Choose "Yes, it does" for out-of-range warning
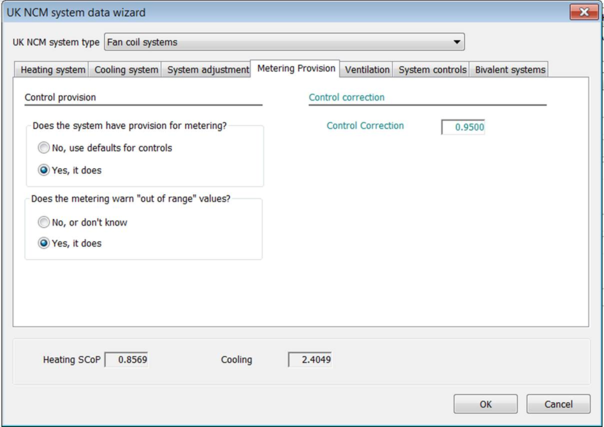This screenshot has width=604, height=427. pos(44,243)
